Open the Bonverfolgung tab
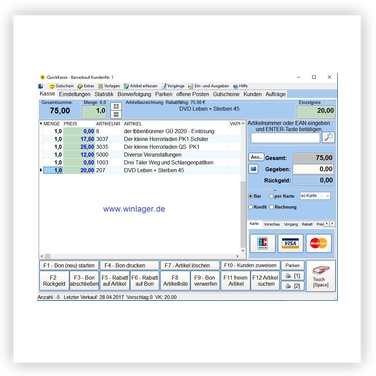Viewport: 376px width, 376px height. (134, 94)
